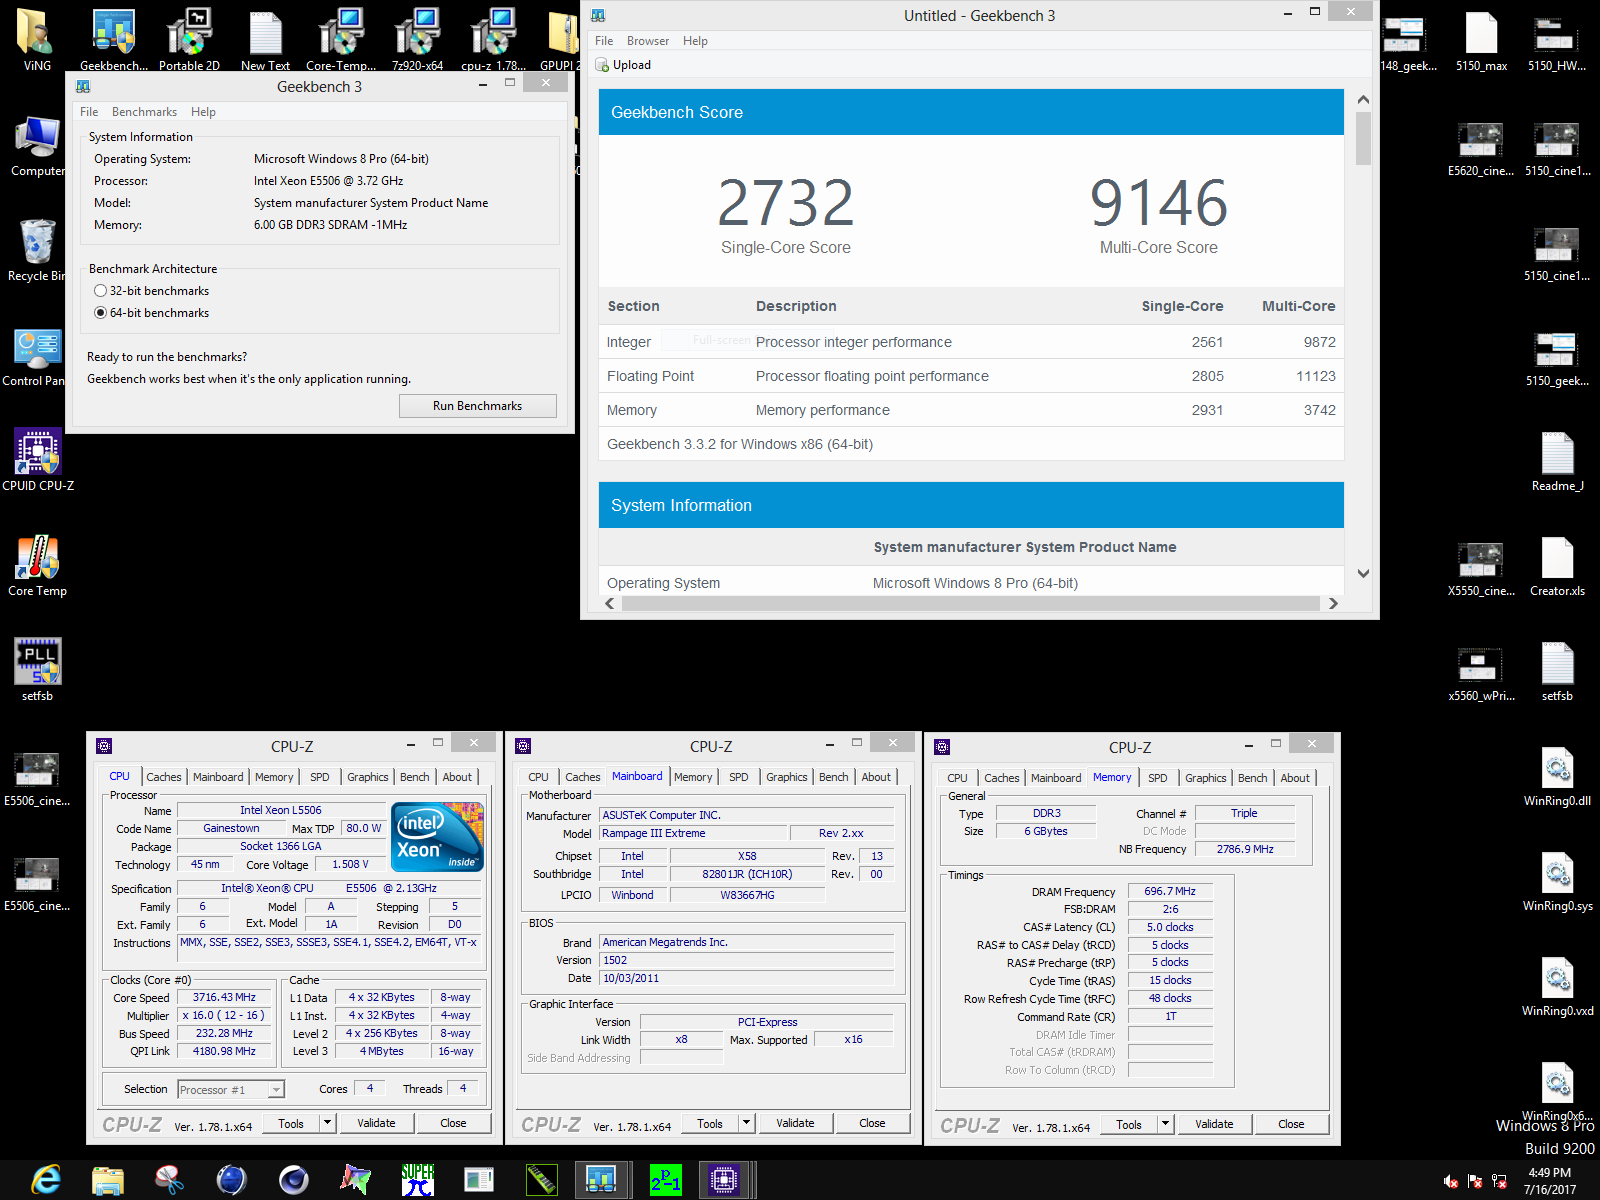The image size is (1600, 1200).
Task: Open the setfsb text file icon on right
Action: (x=1557, y=671)
